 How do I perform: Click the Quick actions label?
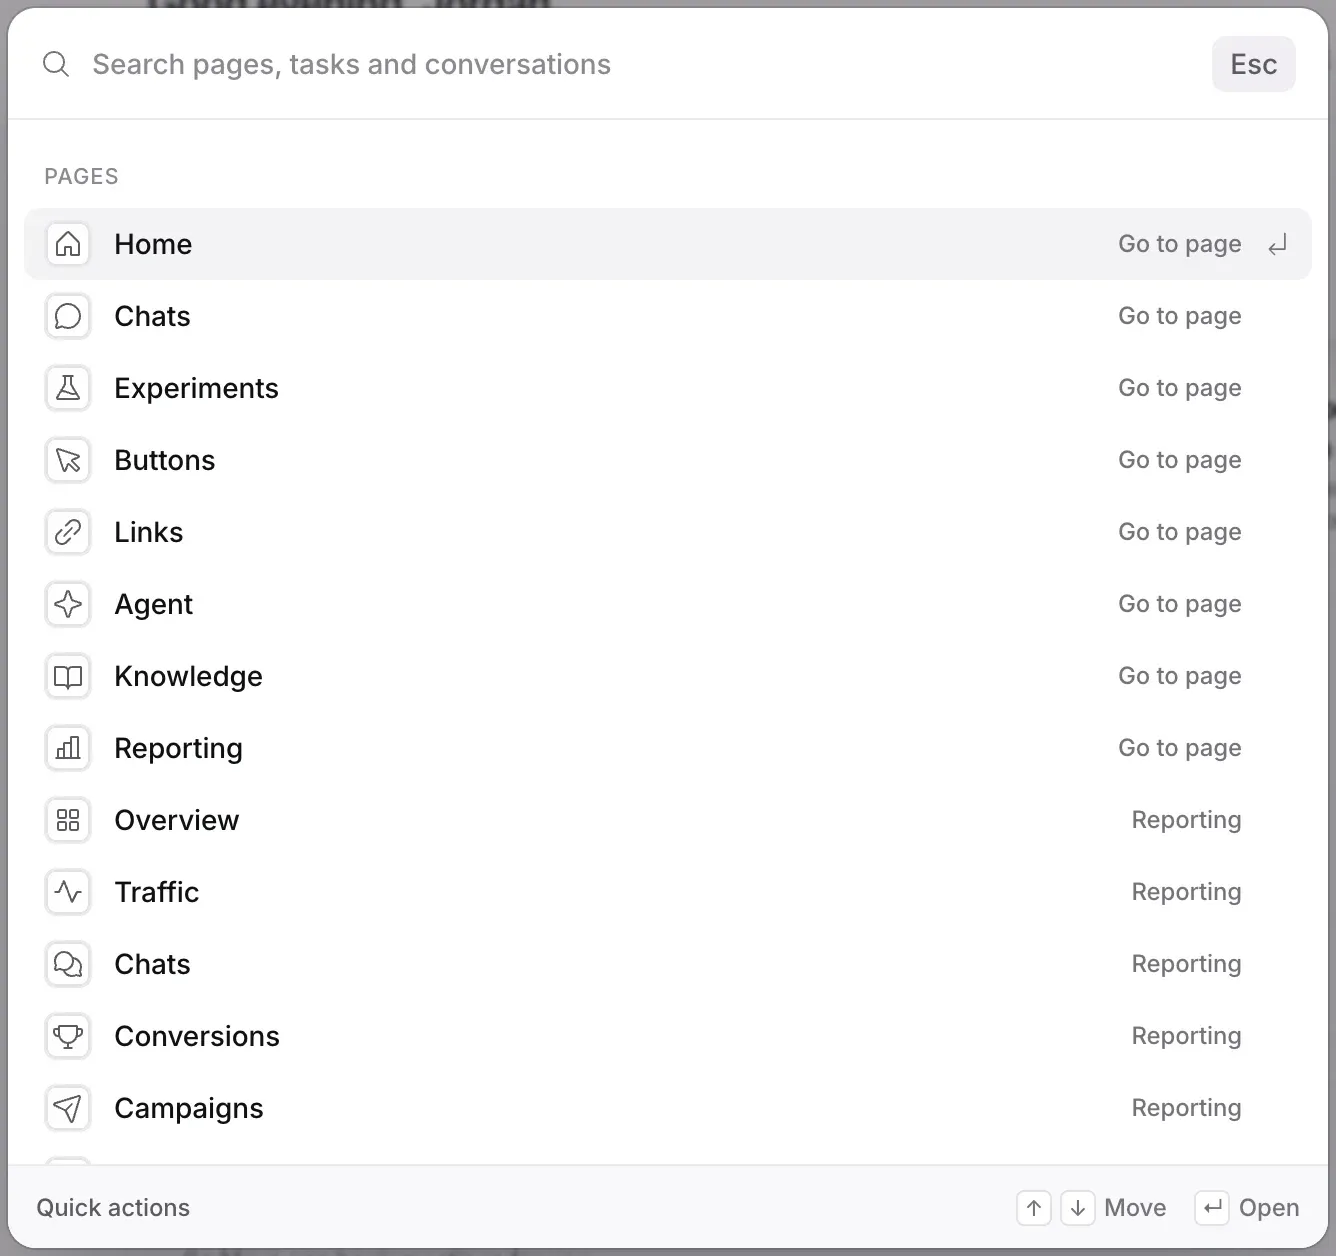tap(113, 1208)
